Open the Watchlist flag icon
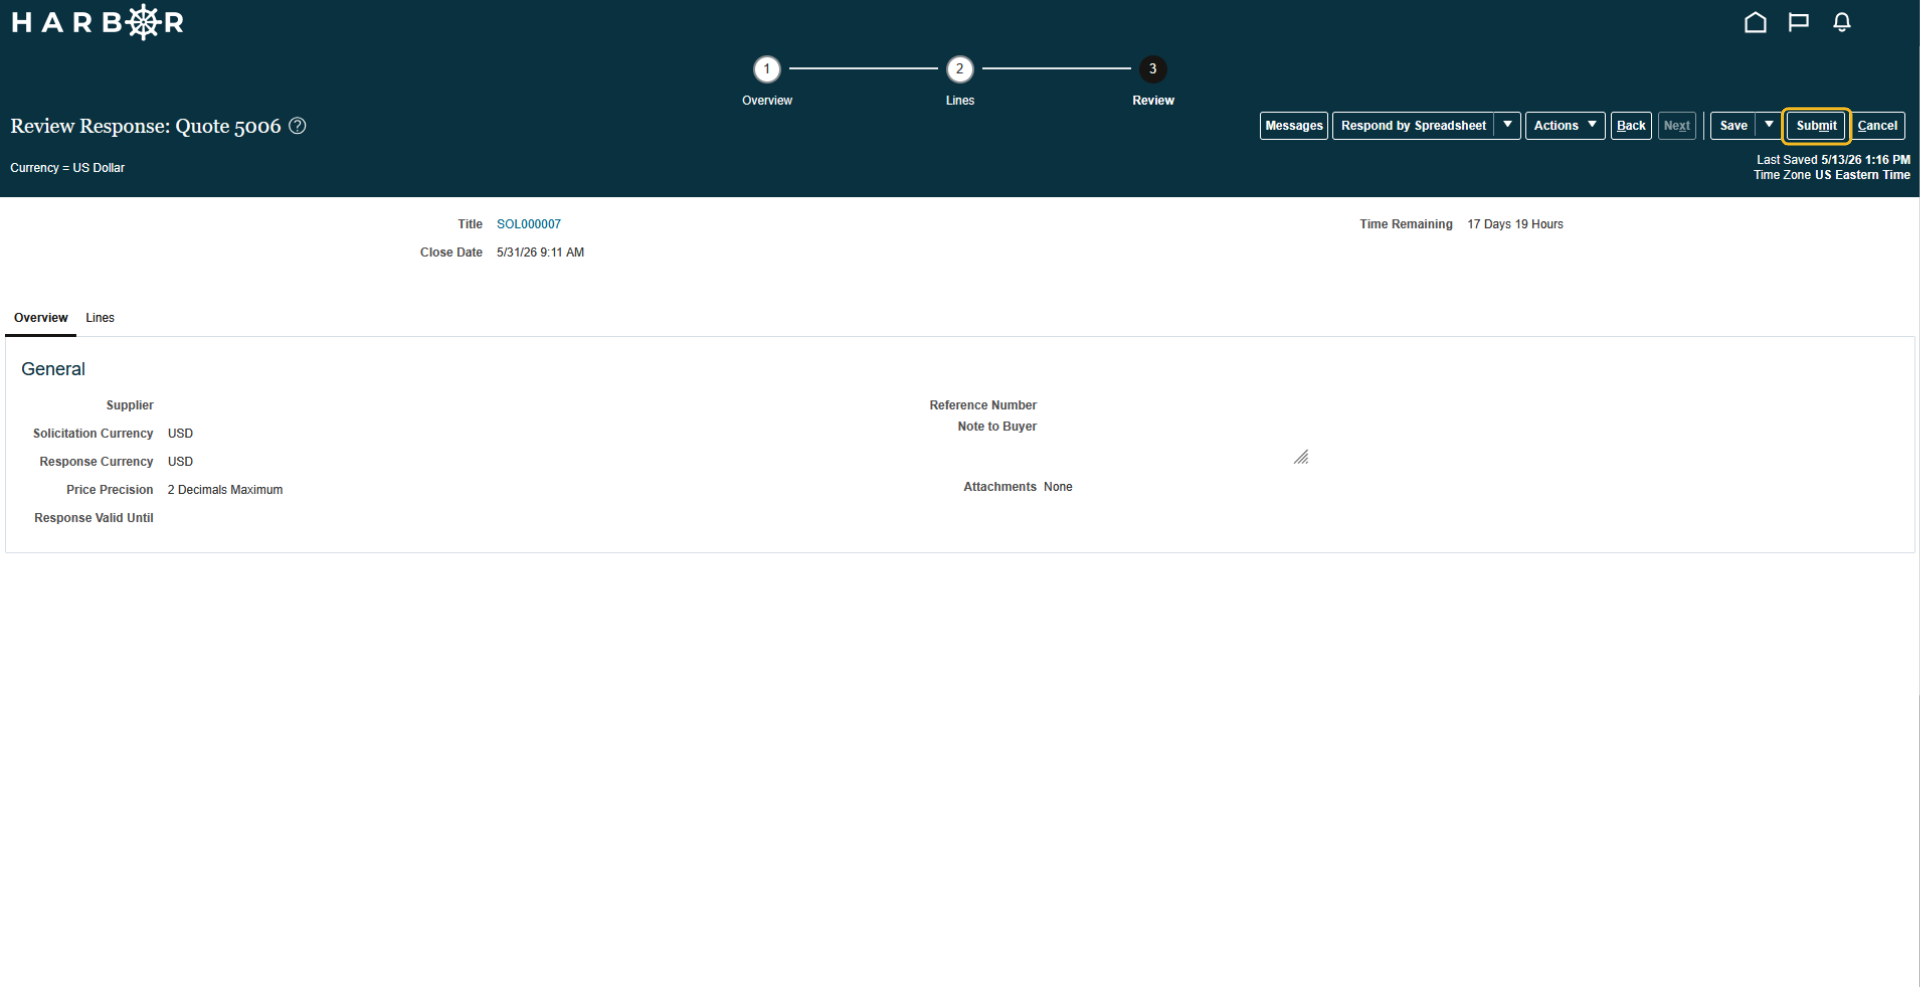This screenshot has height=987, width=1920. click(x=1798, y=22)
